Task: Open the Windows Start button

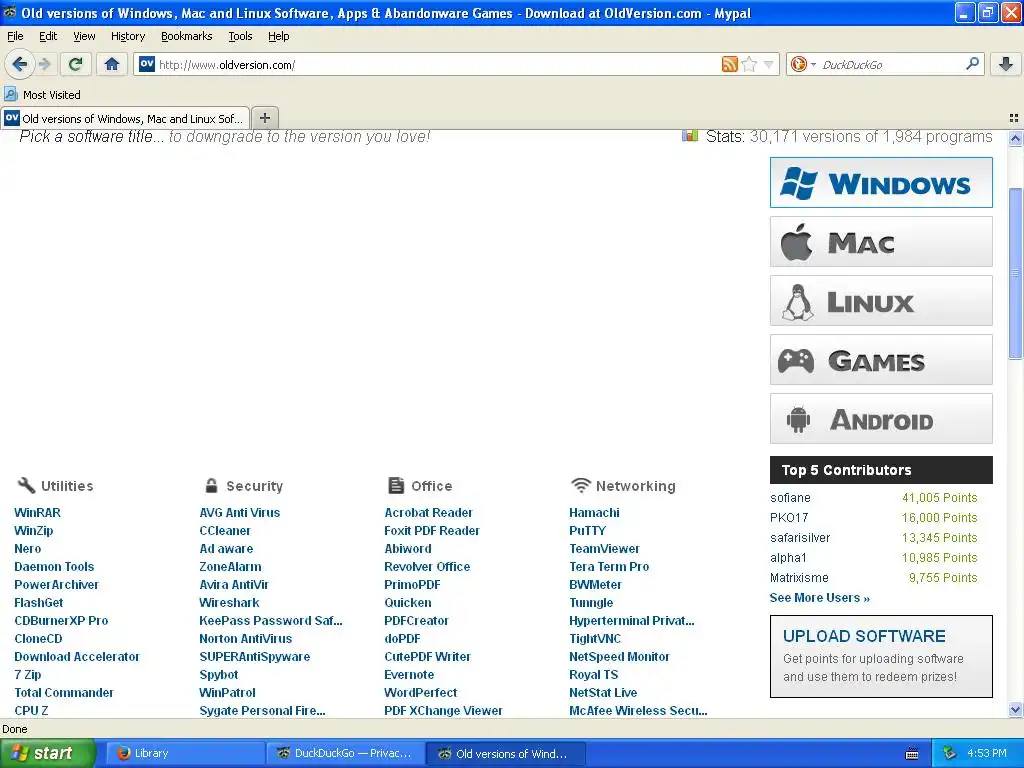Action: 47,753
